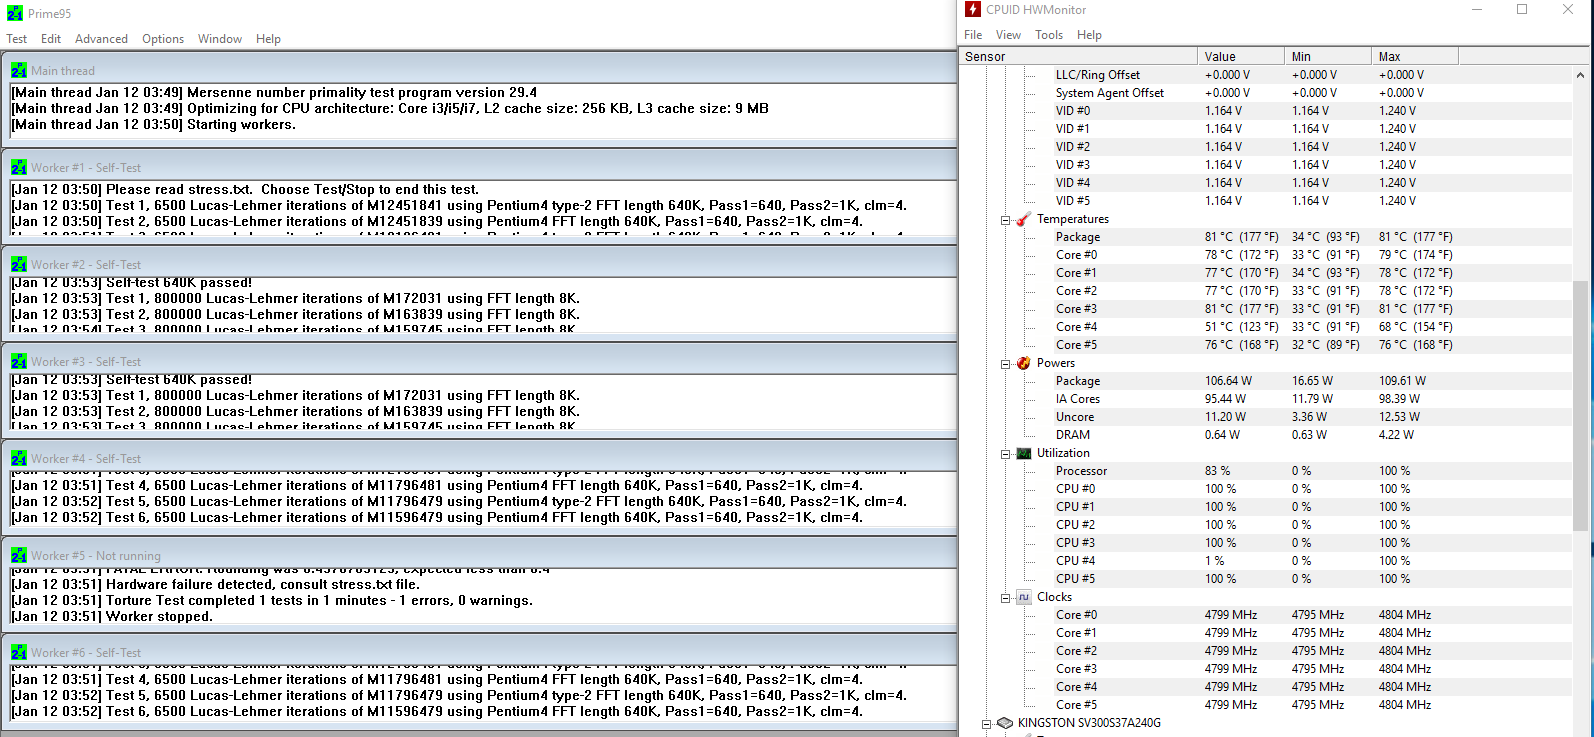
Task: Collapse the Utilization tree node
Action: (1006, 454)
